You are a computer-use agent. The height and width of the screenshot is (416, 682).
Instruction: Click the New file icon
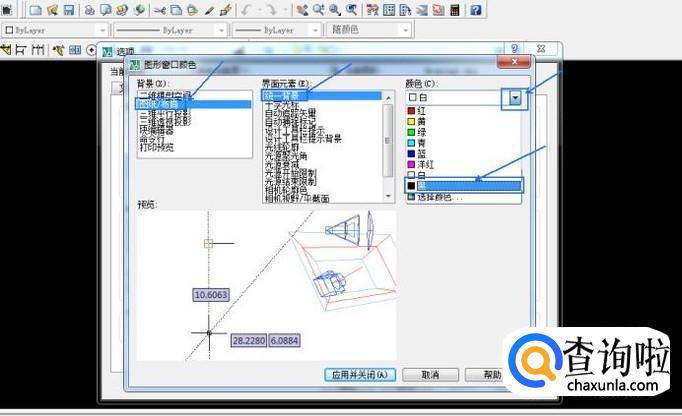(x=35, y=10)
